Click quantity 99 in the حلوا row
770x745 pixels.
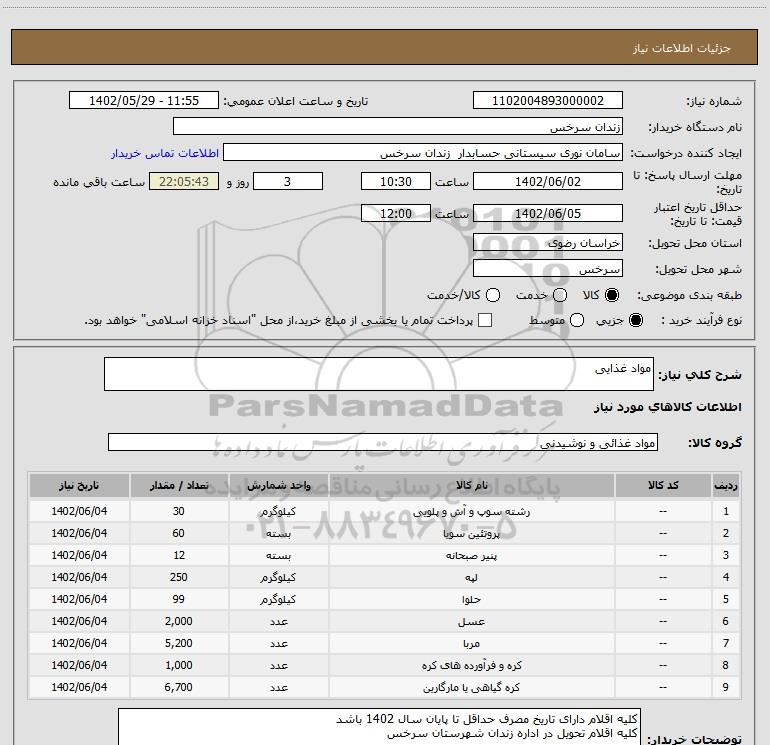179,599
